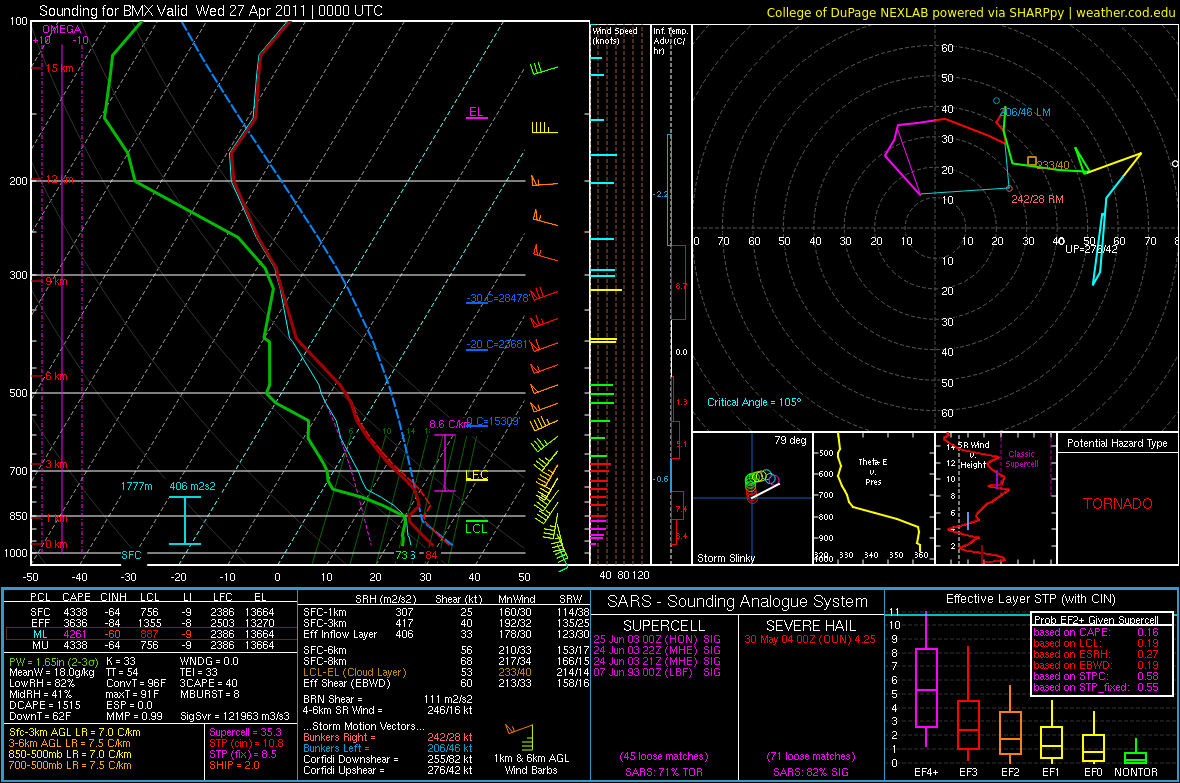Click the LCL-EL (Cloud Layer) row
Viewport: 1180px width, 783px height.
[446, 672]
